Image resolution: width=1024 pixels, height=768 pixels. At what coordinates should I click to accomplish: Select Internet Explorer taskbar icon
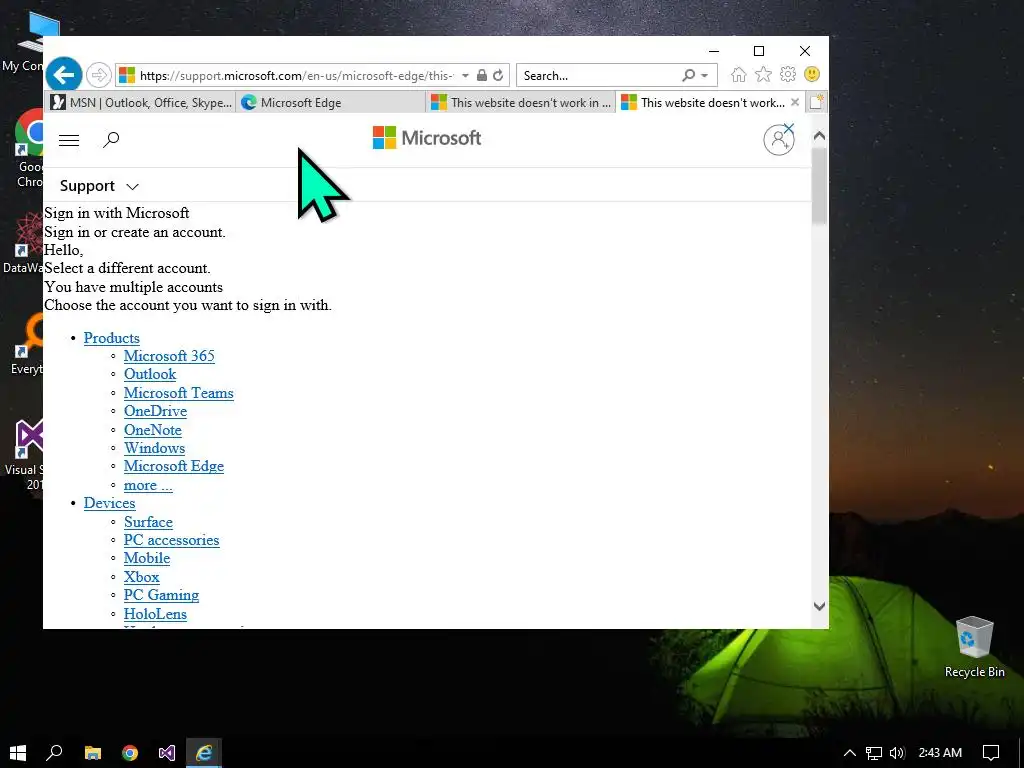(x=204, y=753)
